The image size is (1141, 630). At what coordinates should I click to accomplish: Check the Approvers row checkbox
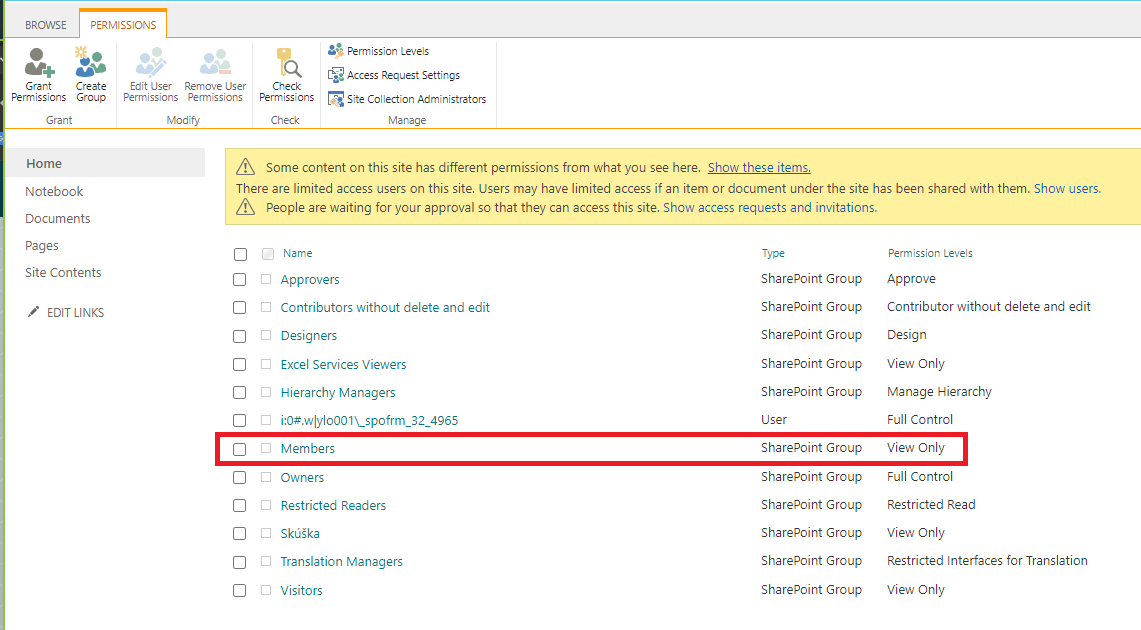coord(240,279)
